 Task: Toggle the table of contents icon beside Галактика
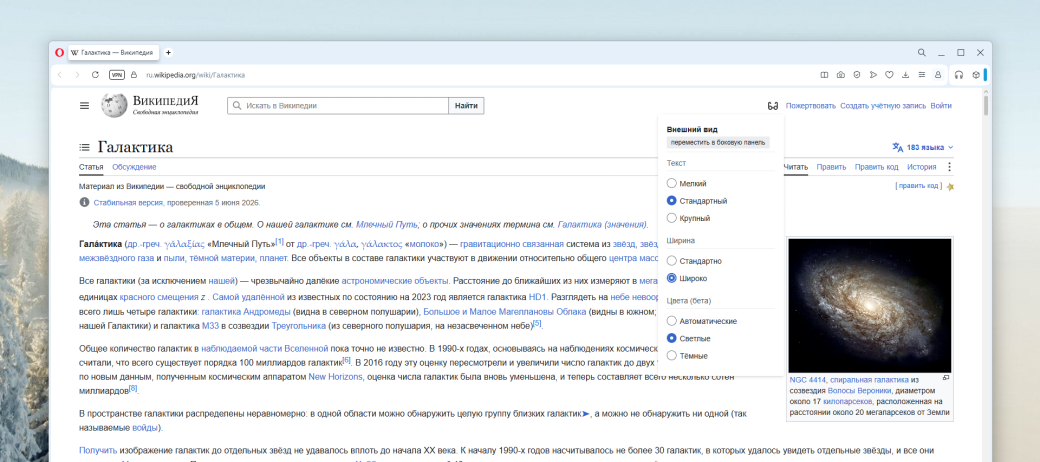(84, 147)
